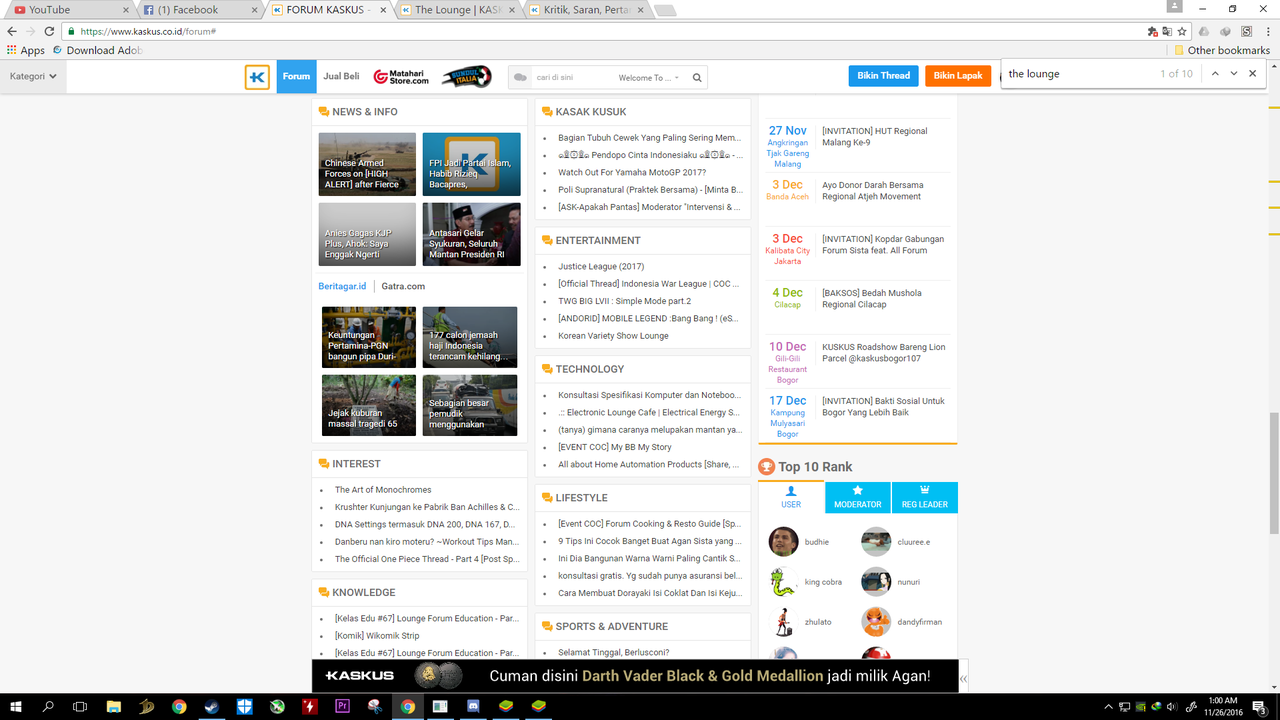1280x720 pixels.
Task: Open the Action Center notifications icon
Action: [1262, 706]
